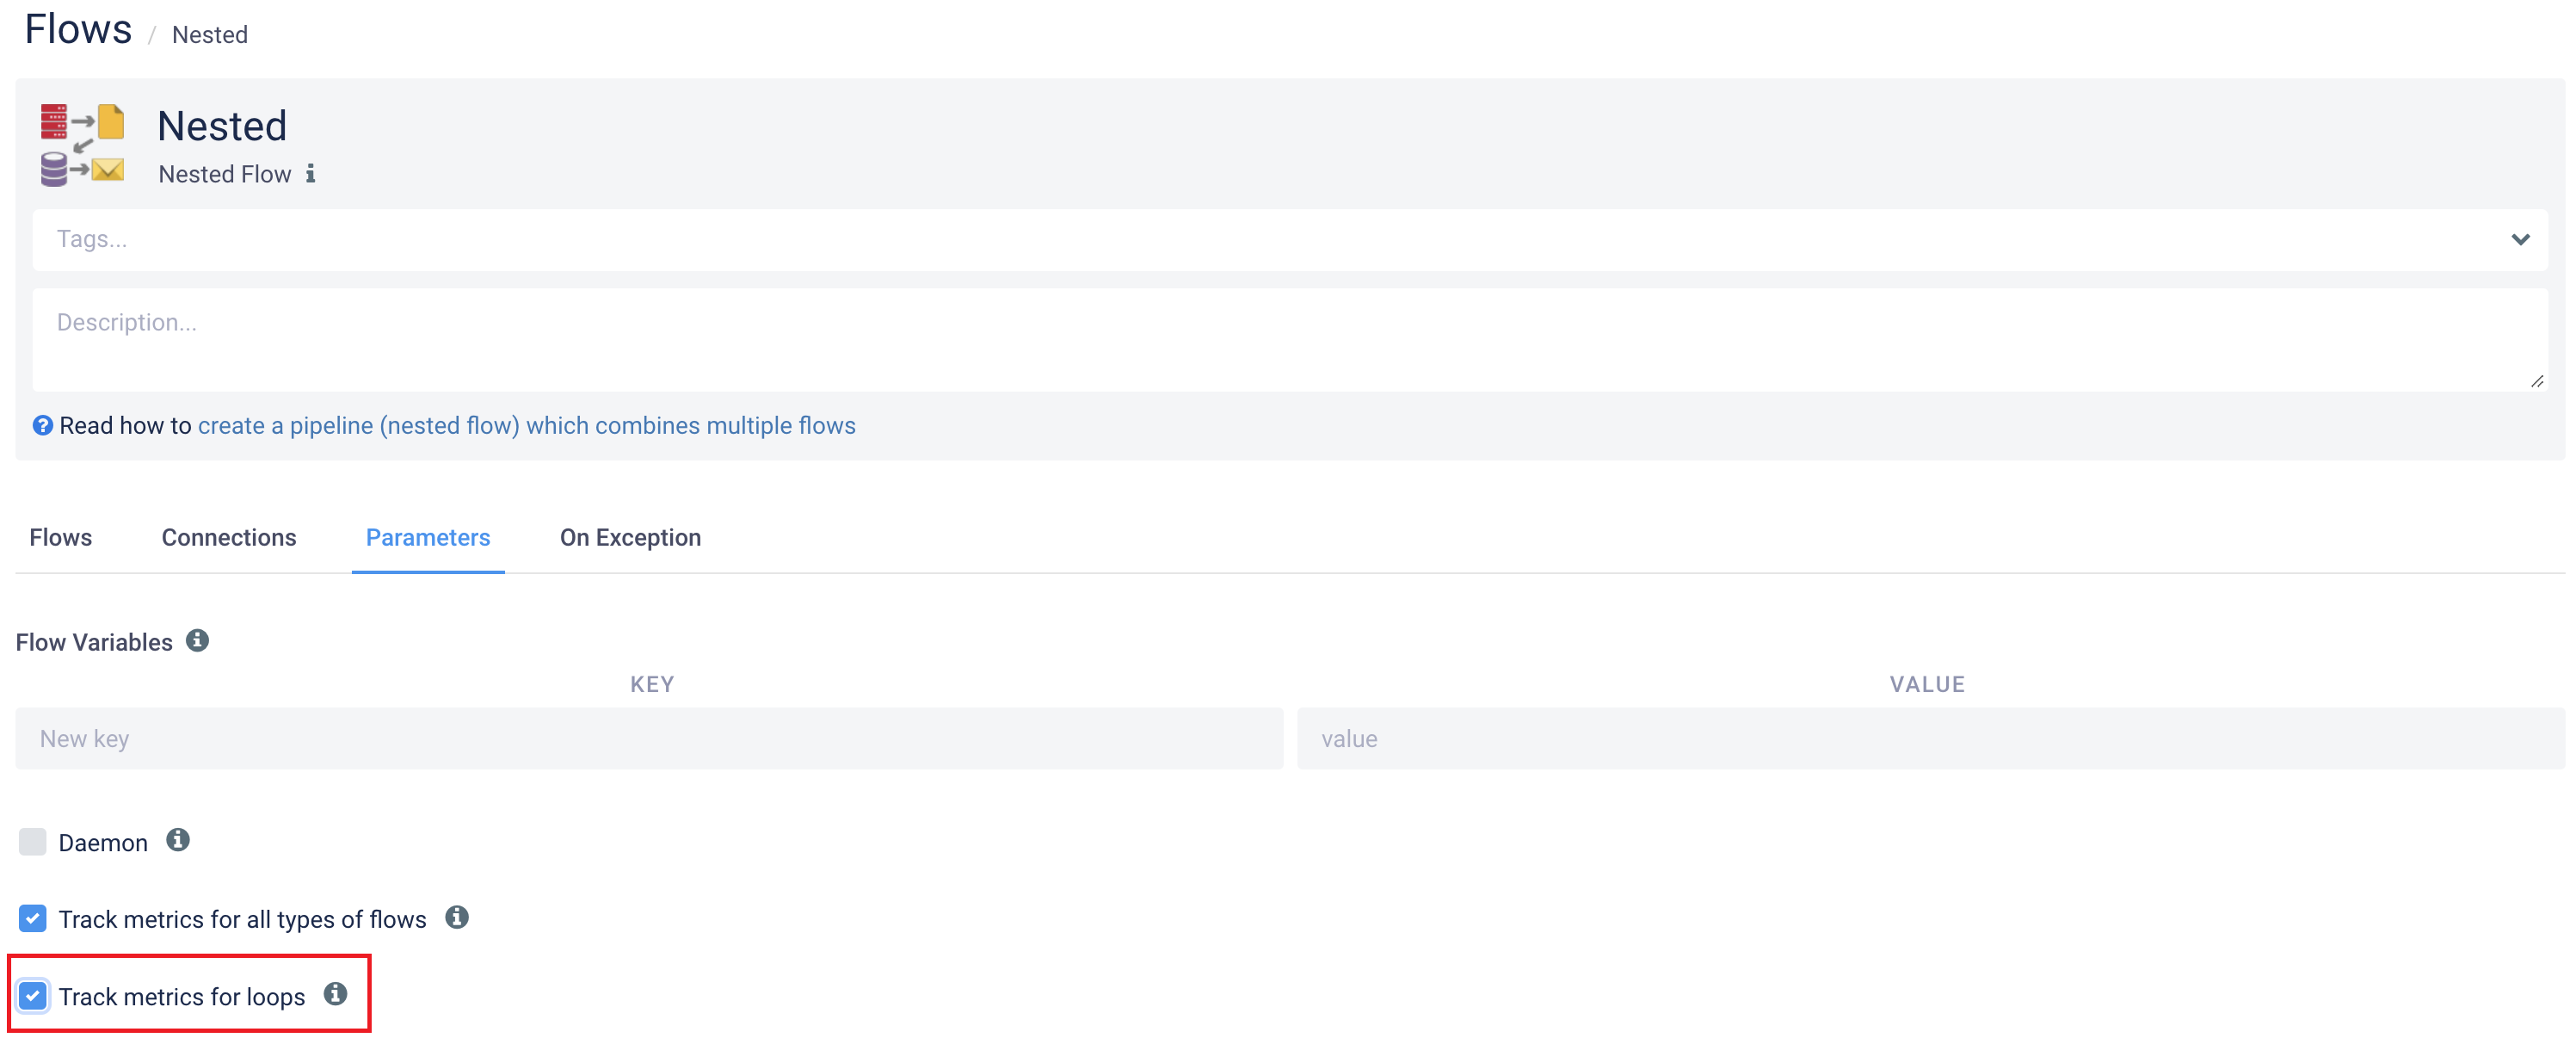
Task: Switch to the Connections tab
Action: 229,537
